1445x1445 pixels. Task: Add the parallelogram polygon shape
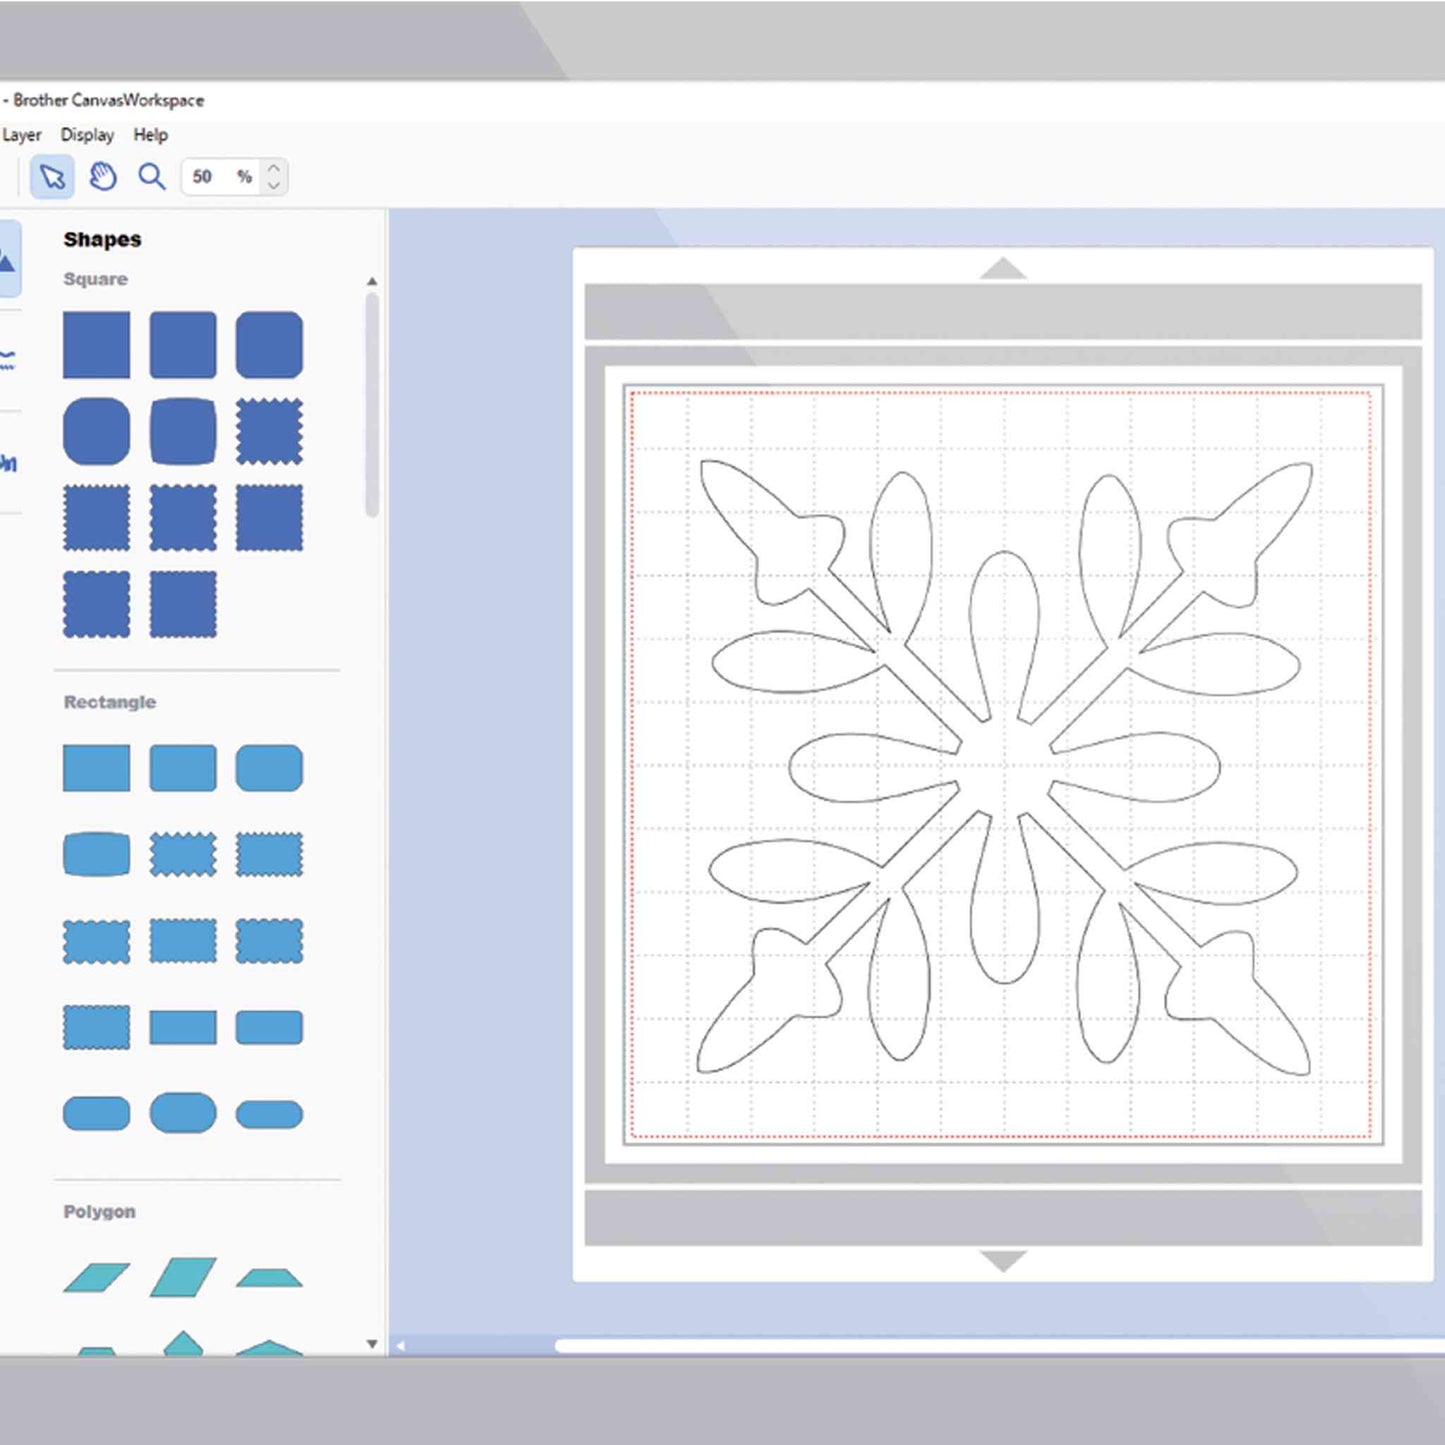(96, 1278)
